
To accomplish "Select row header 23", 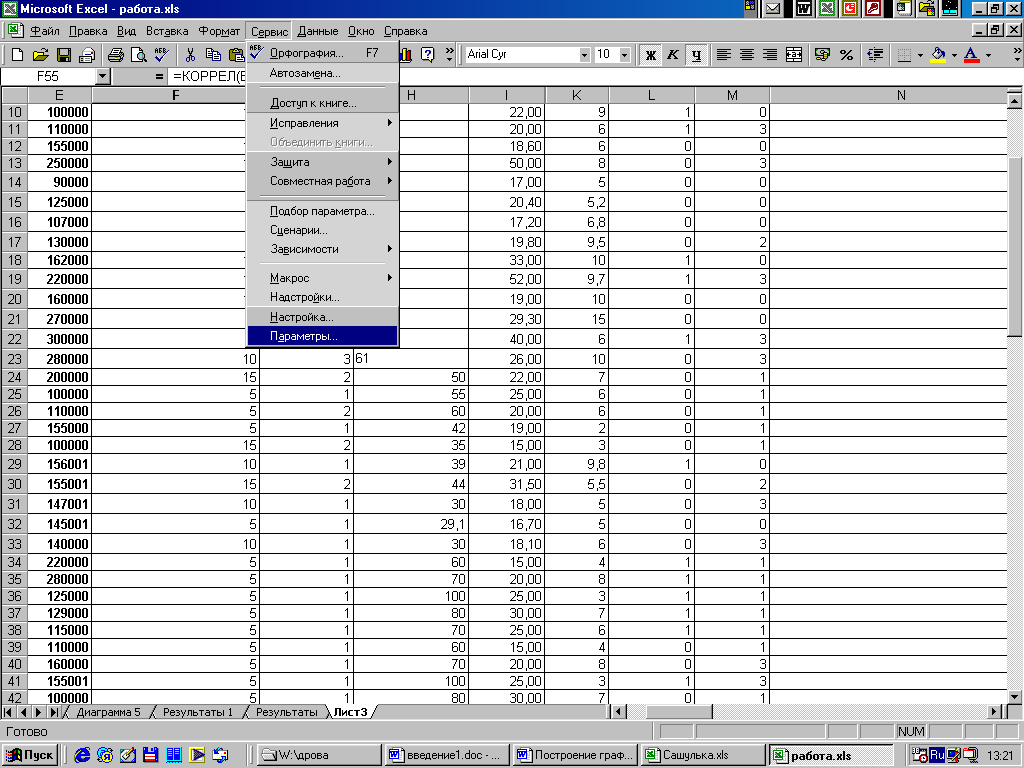I will click(x=14, y=359).
